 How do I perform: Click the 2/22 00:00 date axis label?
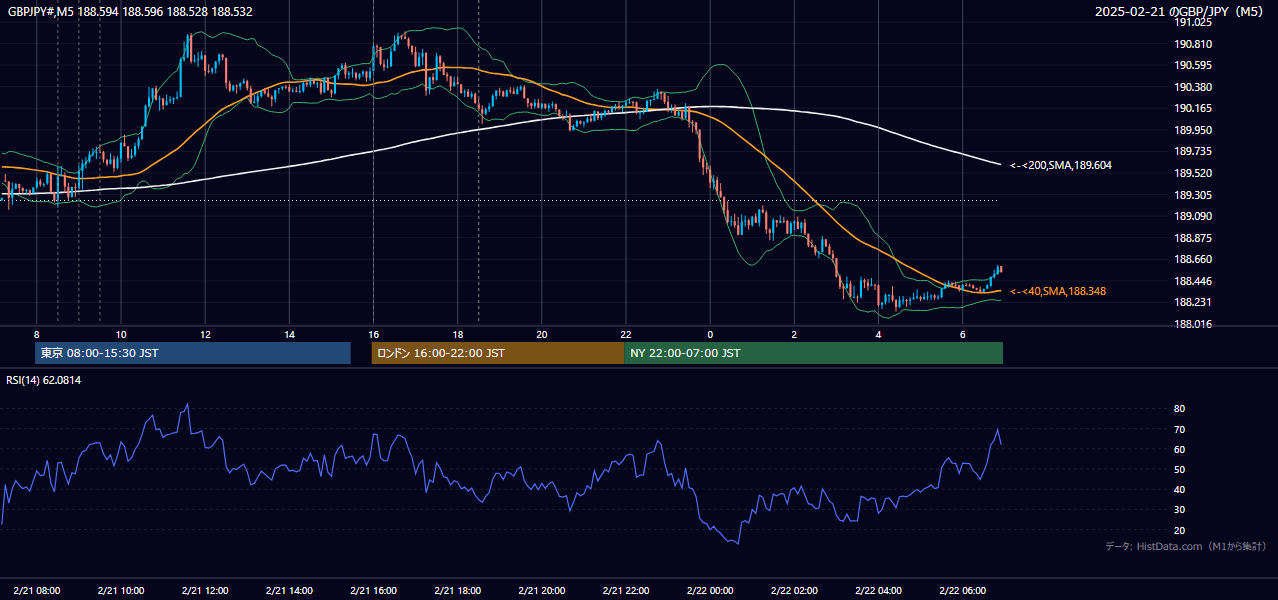coord(710,590)
